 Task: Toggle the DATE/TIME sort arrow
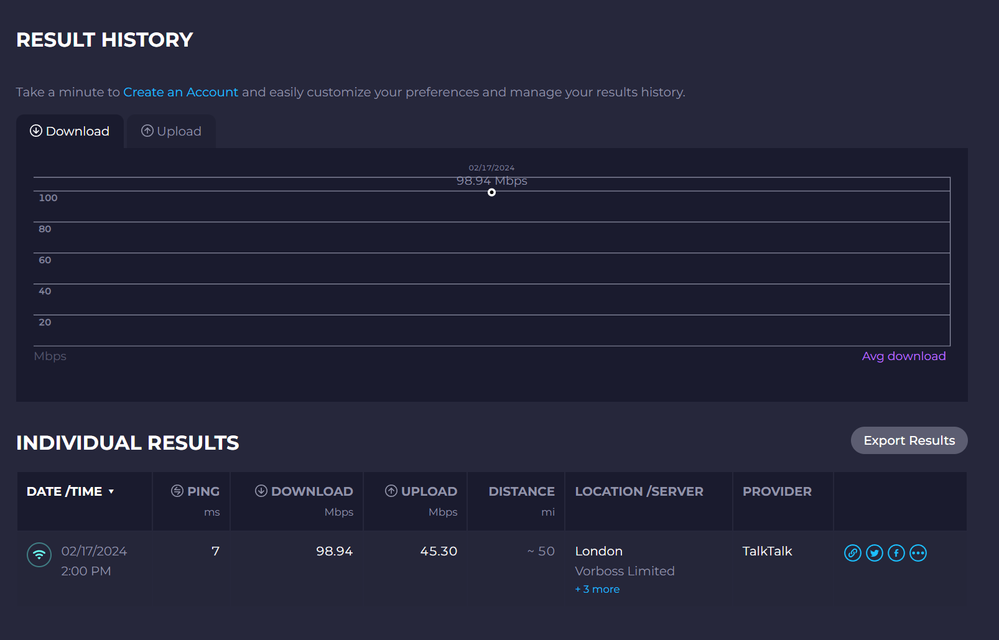(x=111, y=492)
